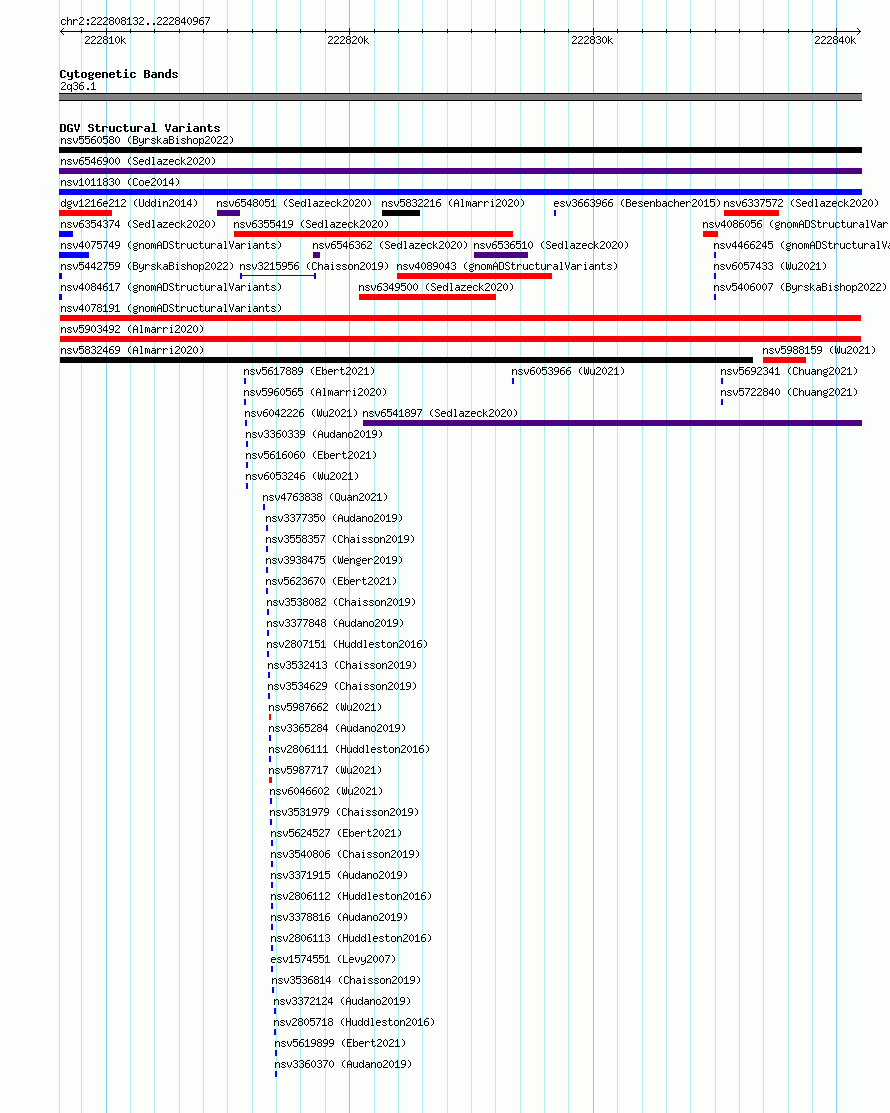Open esv3663966 (Besenbacher2015) label
890x1113 pixels.
[x=637, y=203]
